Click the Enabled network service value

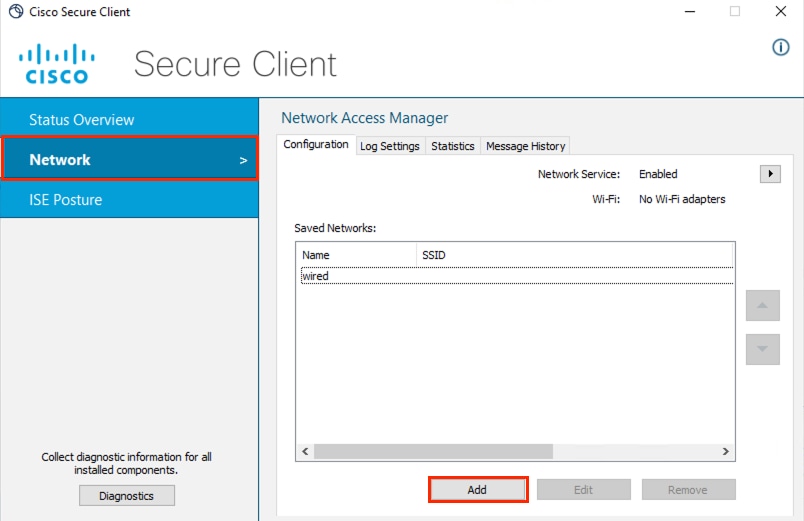coord(658,174)
